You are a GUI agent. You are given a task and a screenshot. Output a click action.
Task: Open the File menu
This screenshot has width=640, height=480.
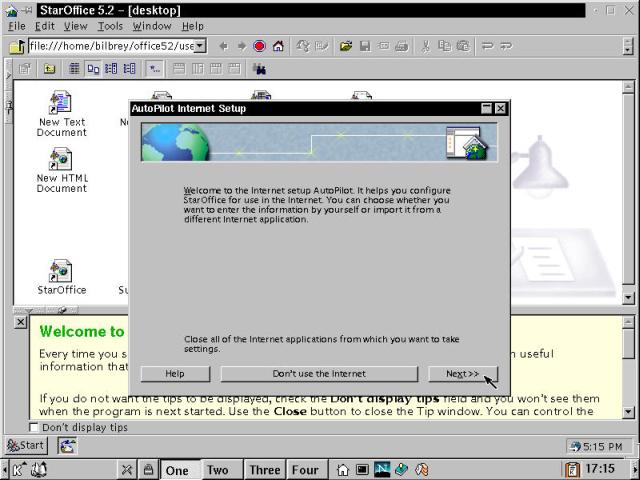tap(17, 26)
